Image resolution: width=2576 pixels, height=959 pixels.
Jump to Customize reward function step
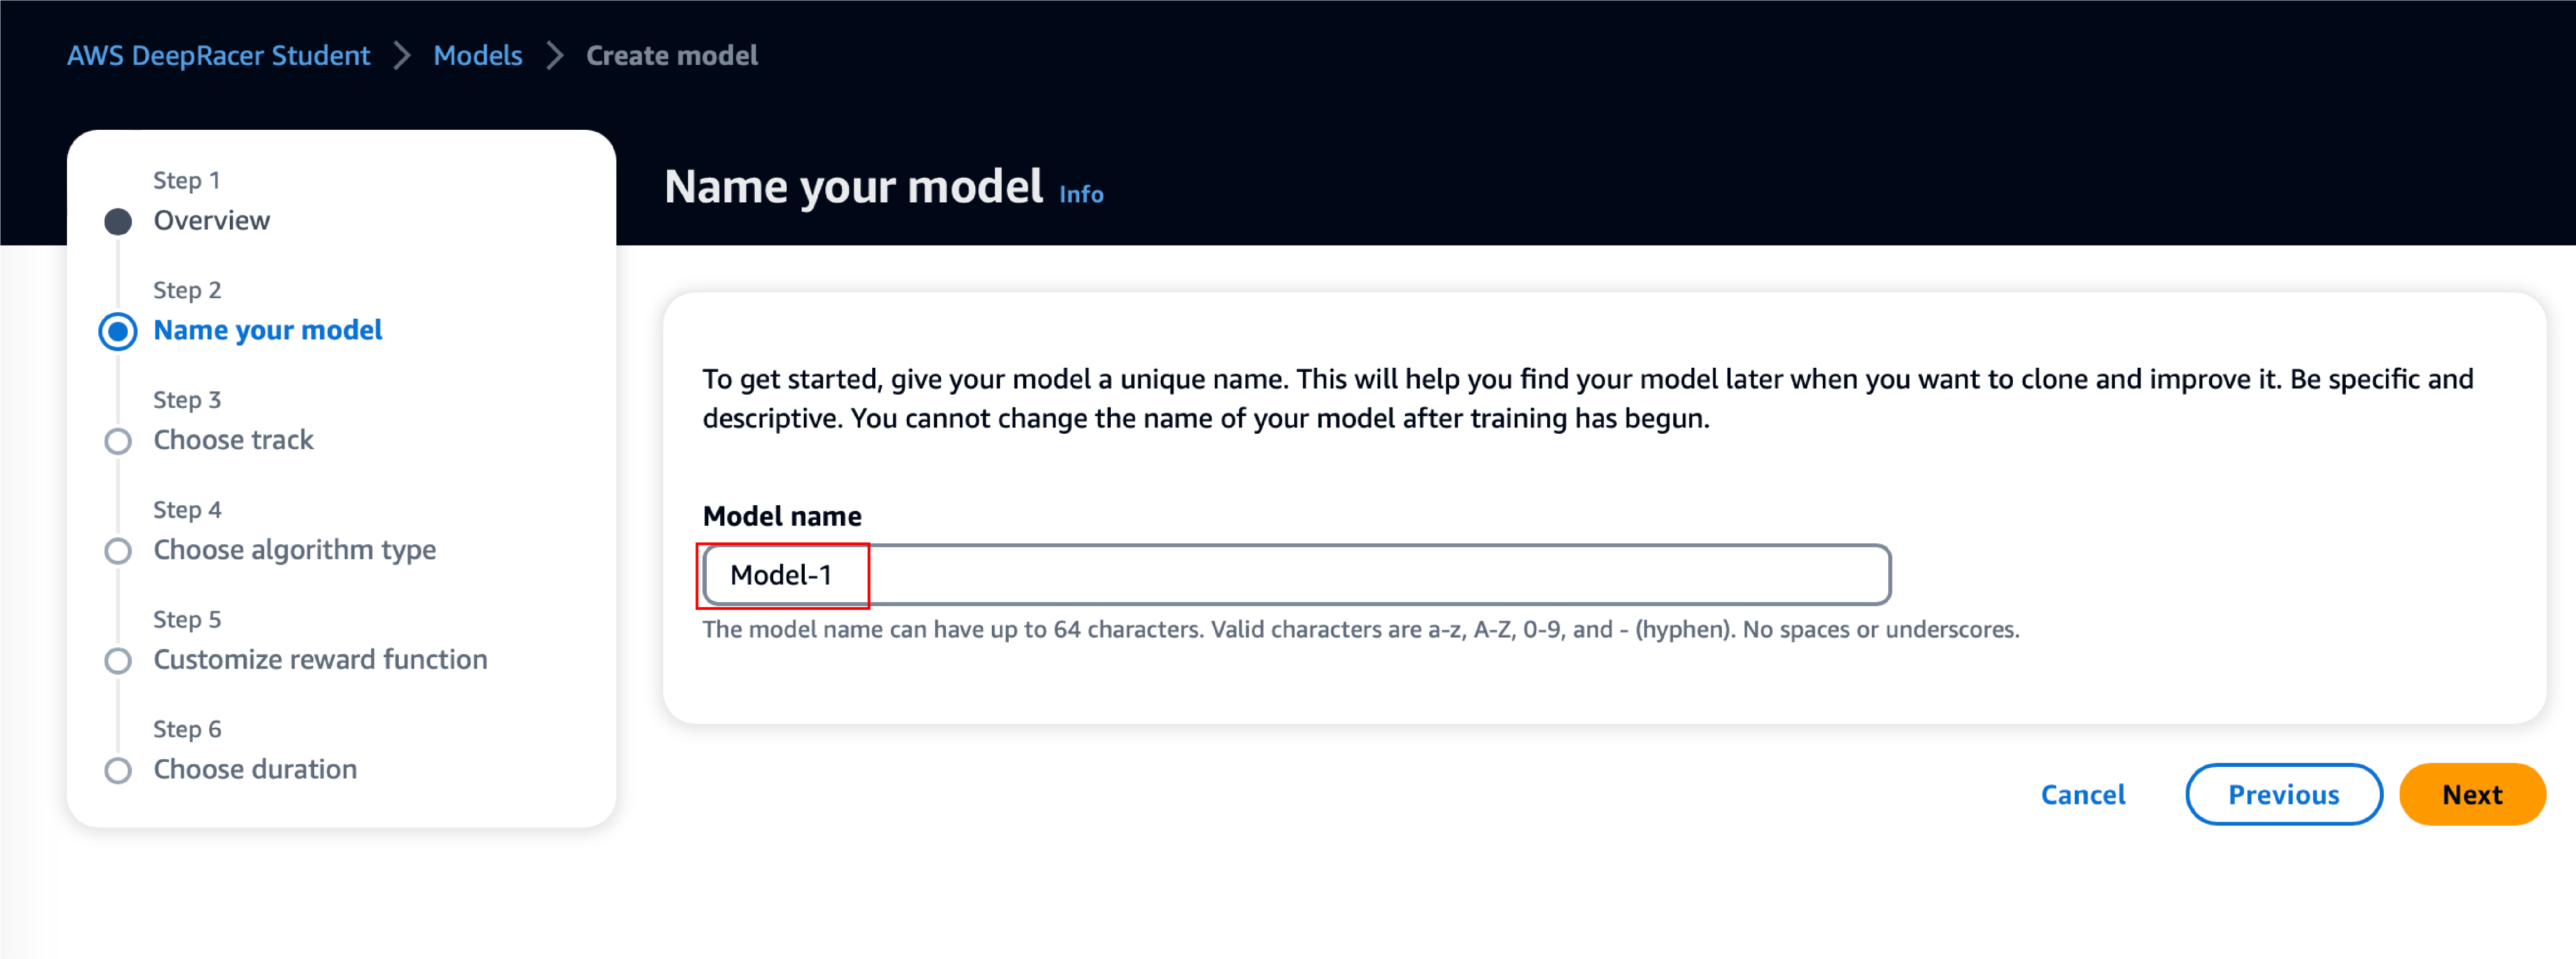320,660
